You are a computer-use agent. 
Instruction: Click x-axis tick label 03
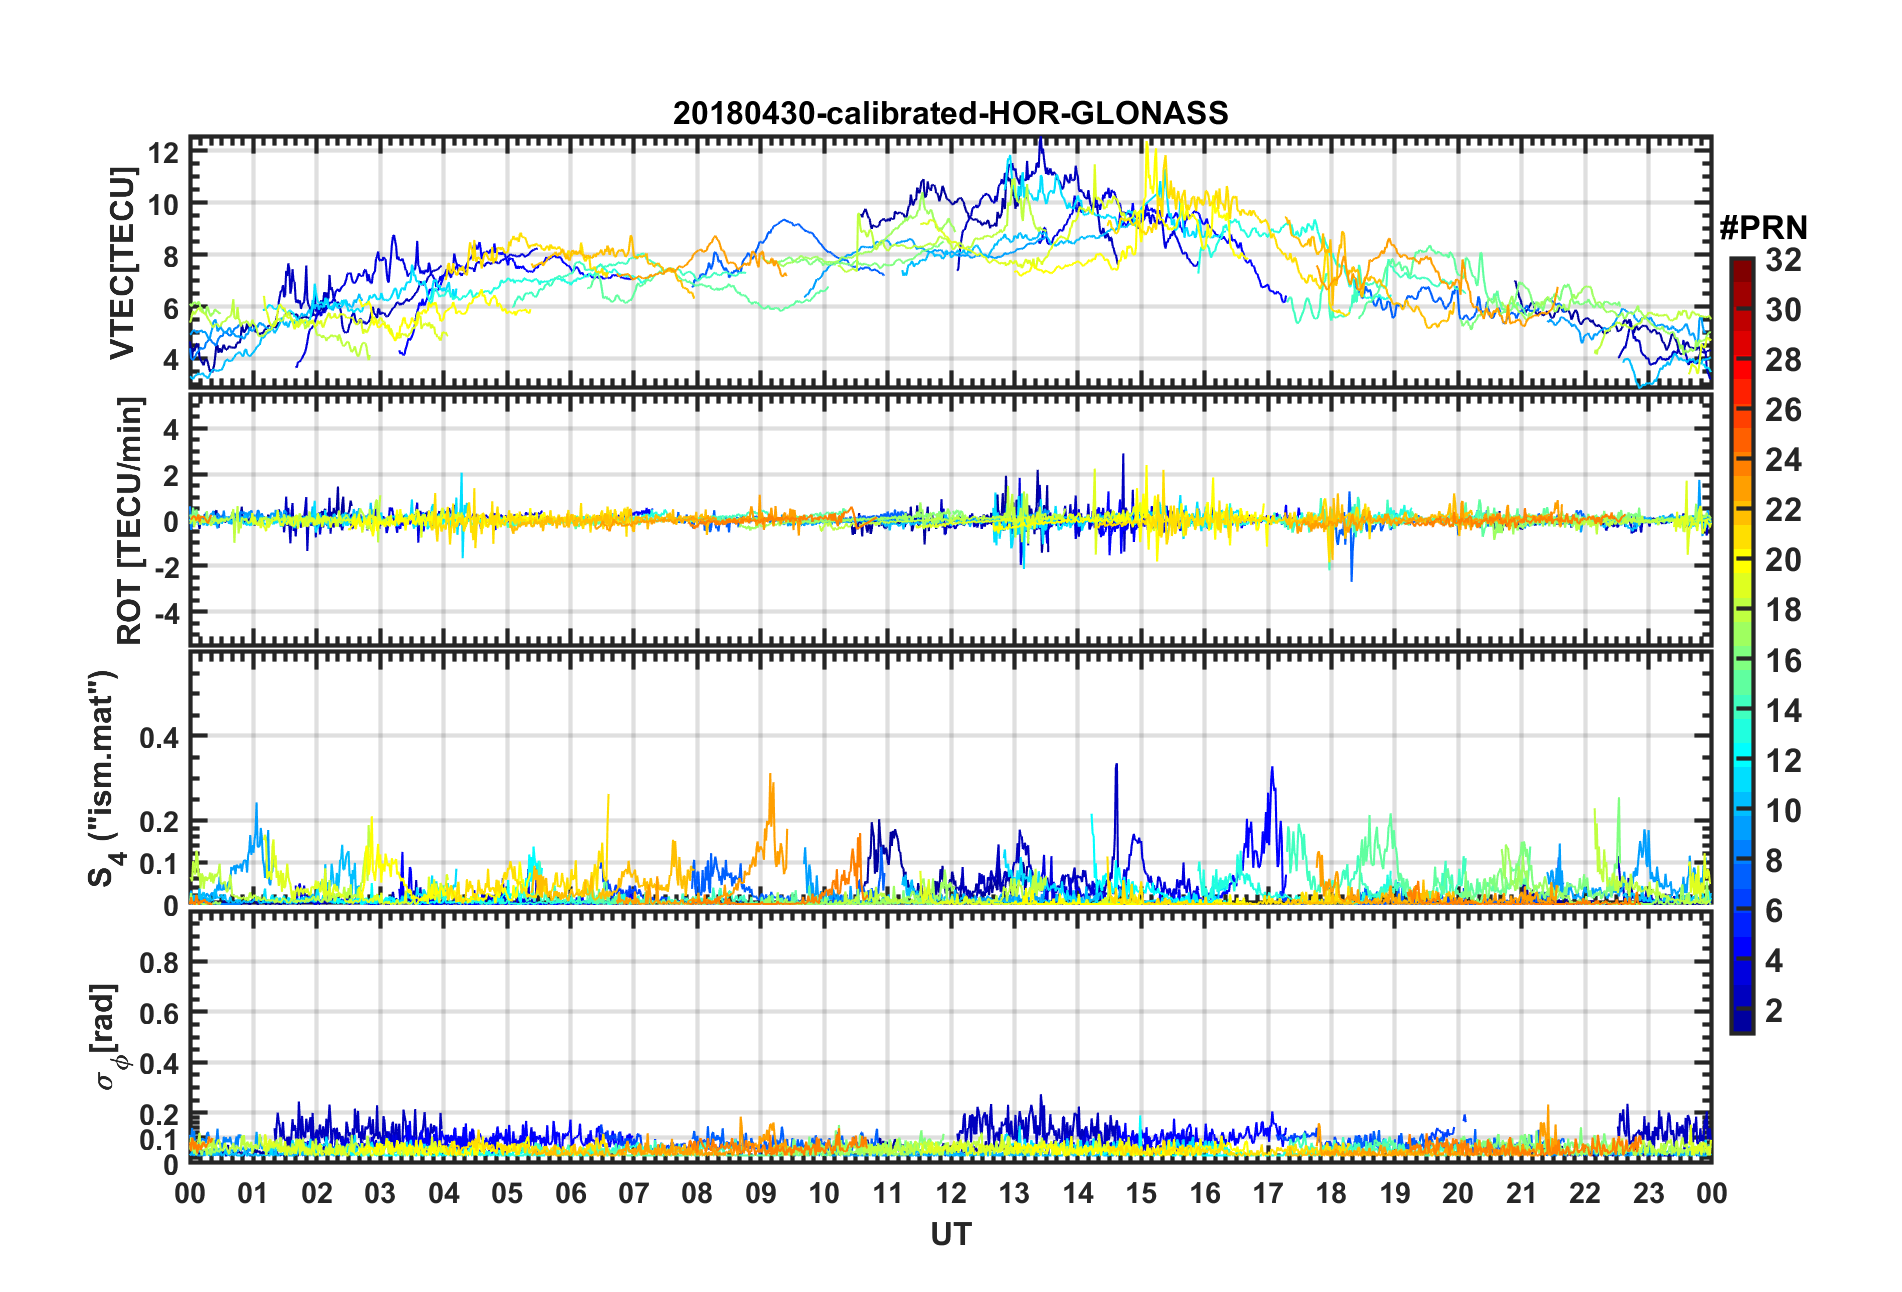point(380,1194)
